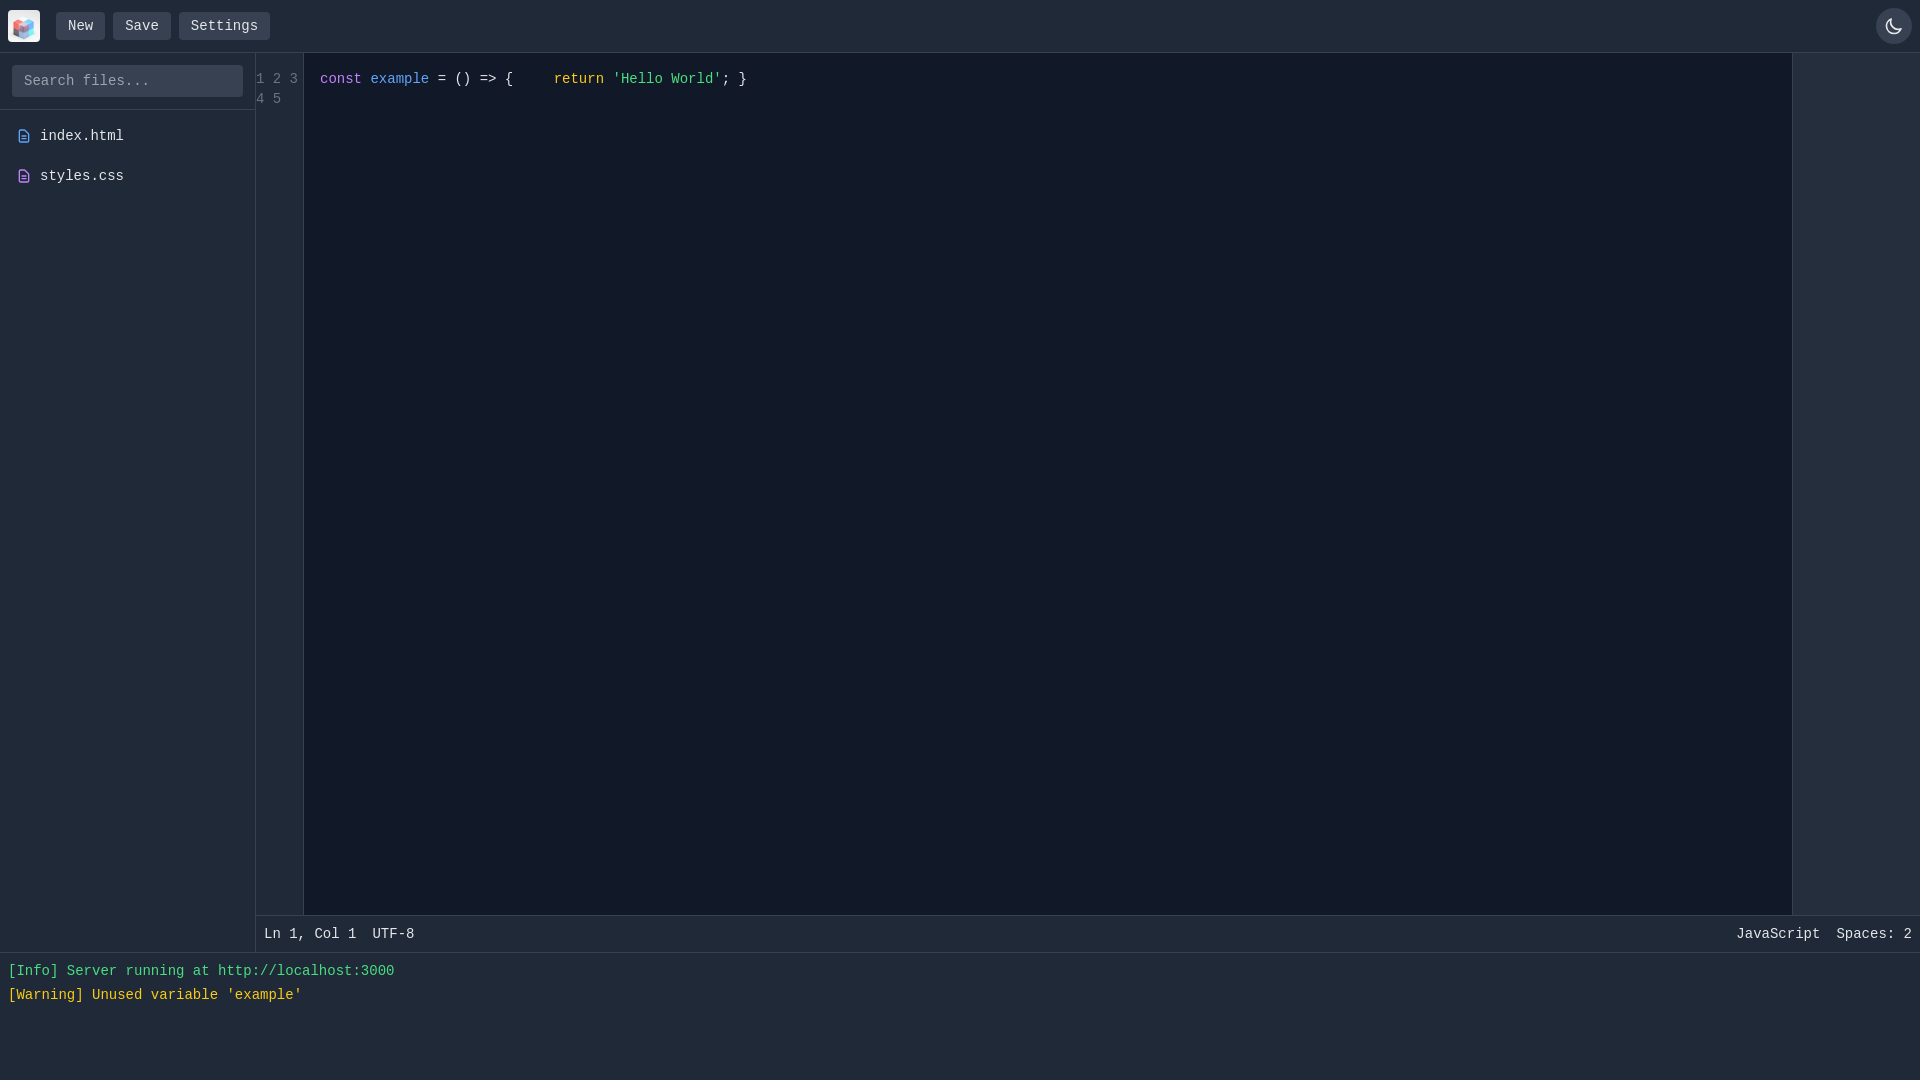Click the 'Spaces: 2' indentation indicator
The height and width of the screenshot is (1080, 1920).
coord(1874,934)
